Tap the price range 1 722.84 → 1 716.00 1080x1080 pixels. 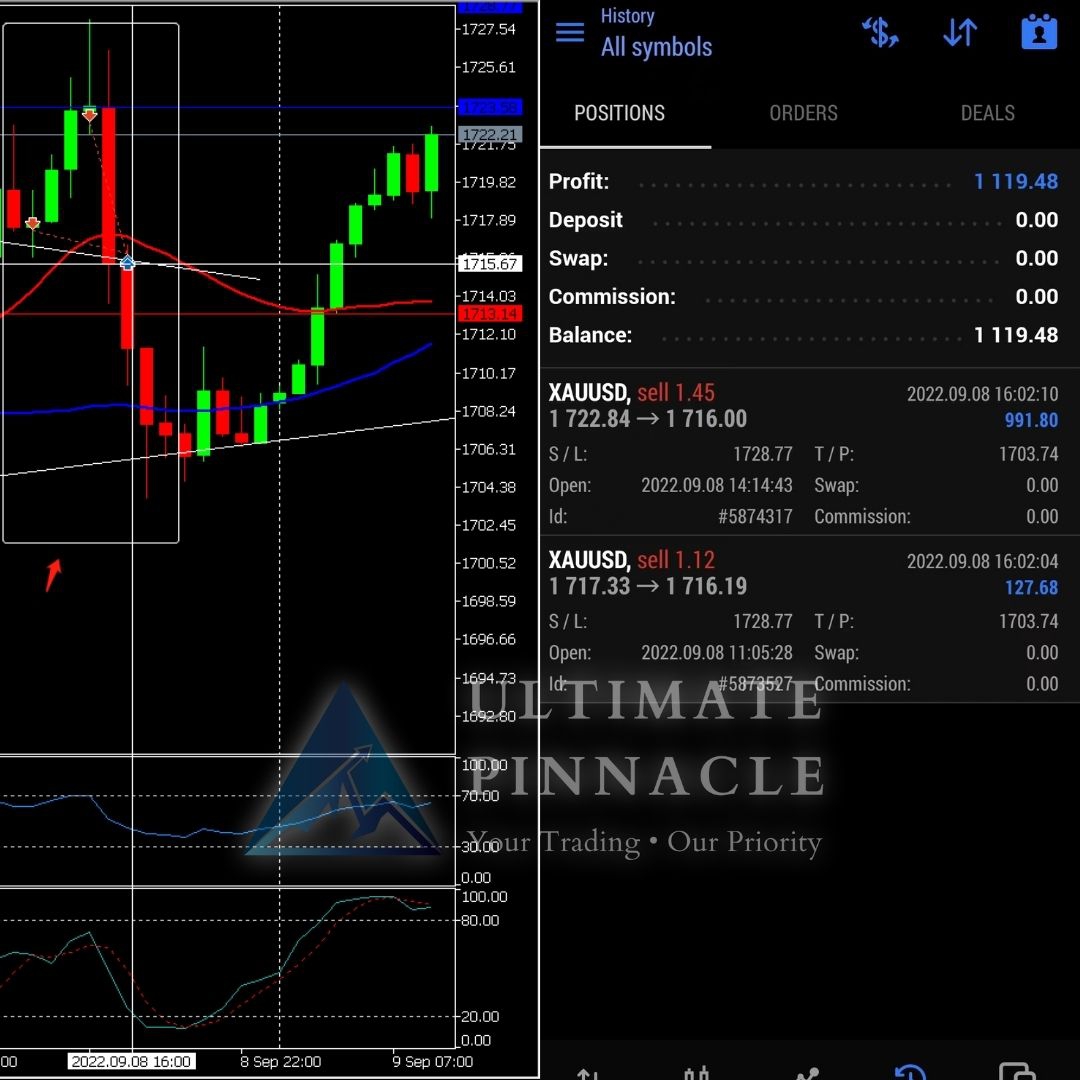tap(647, 419)
